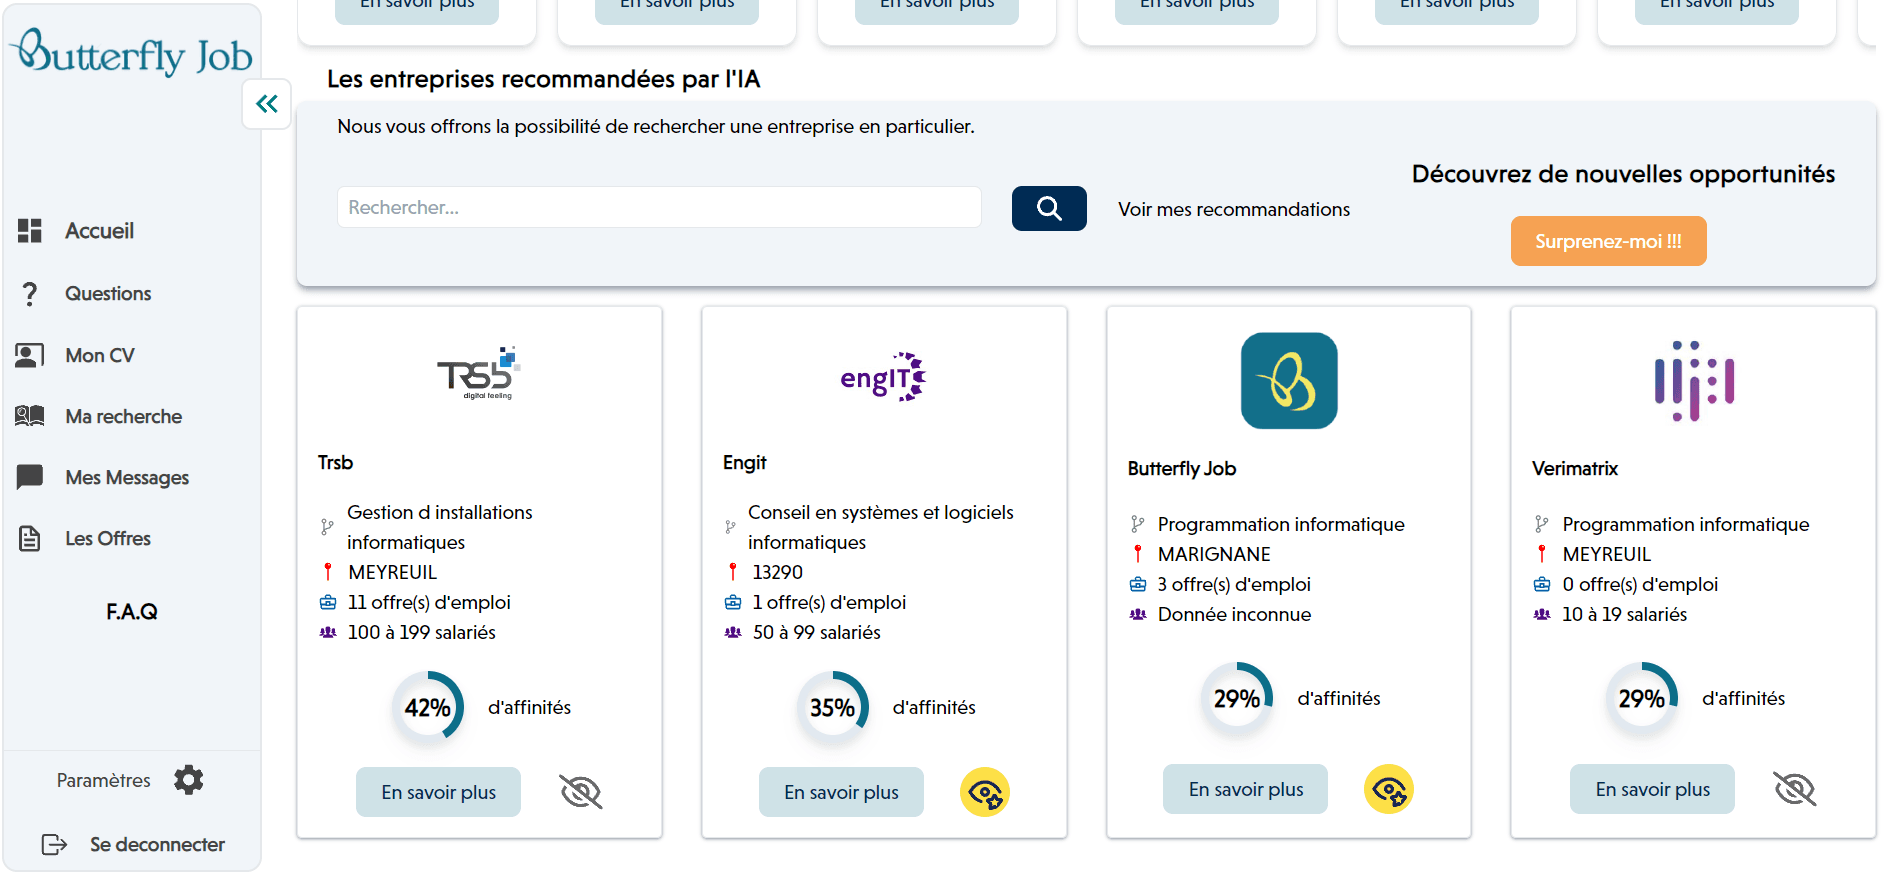This screenshot has width=1895, height=874.
Task: Go to Accueil in the sidebar
Action: [99, 231]
